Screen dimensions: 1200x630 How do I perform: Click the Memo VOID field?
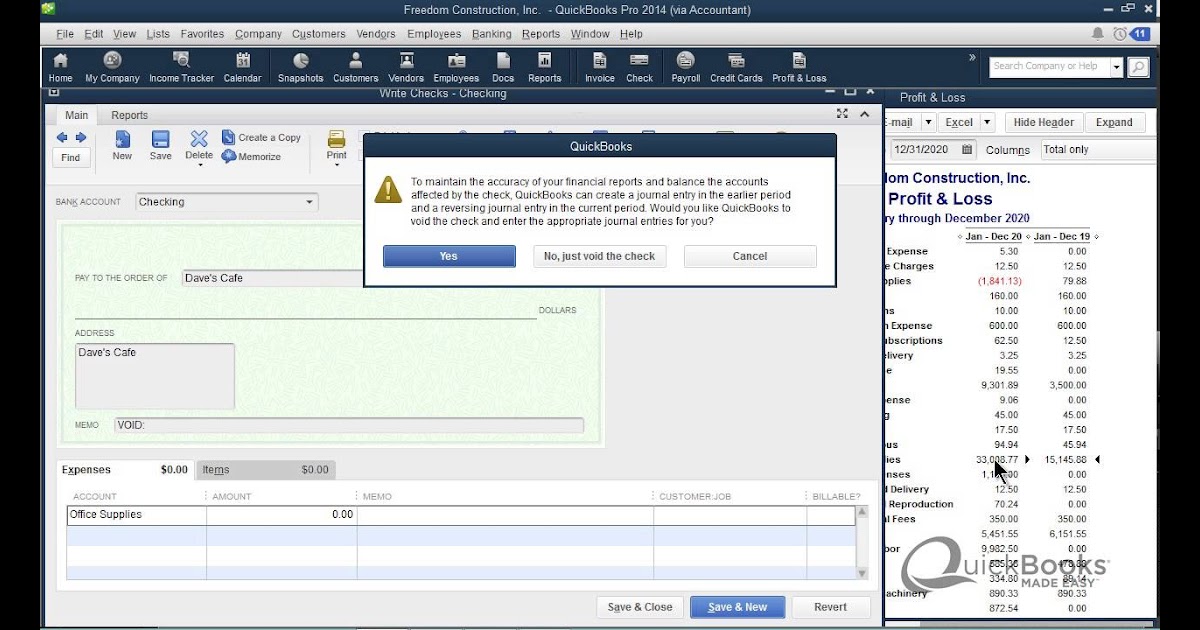pyautogui.click(x=349, y=425)
